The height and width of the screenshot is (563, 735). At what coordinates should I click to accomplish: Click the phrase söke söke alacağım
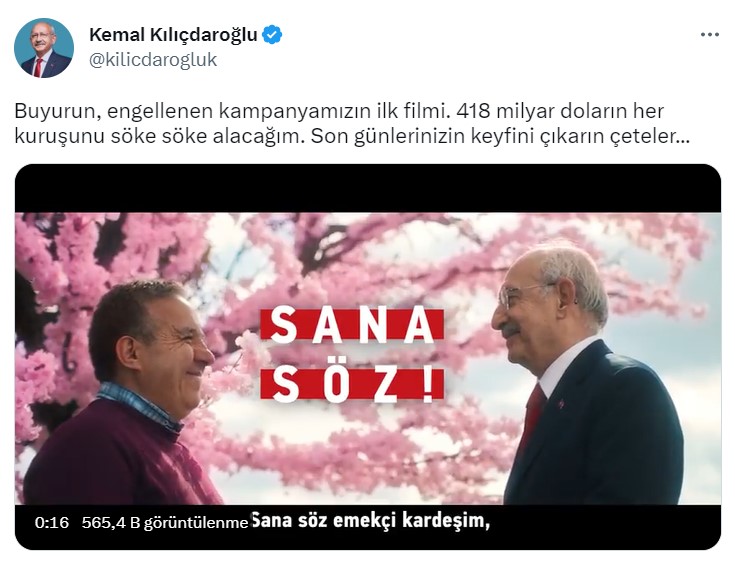205,136
